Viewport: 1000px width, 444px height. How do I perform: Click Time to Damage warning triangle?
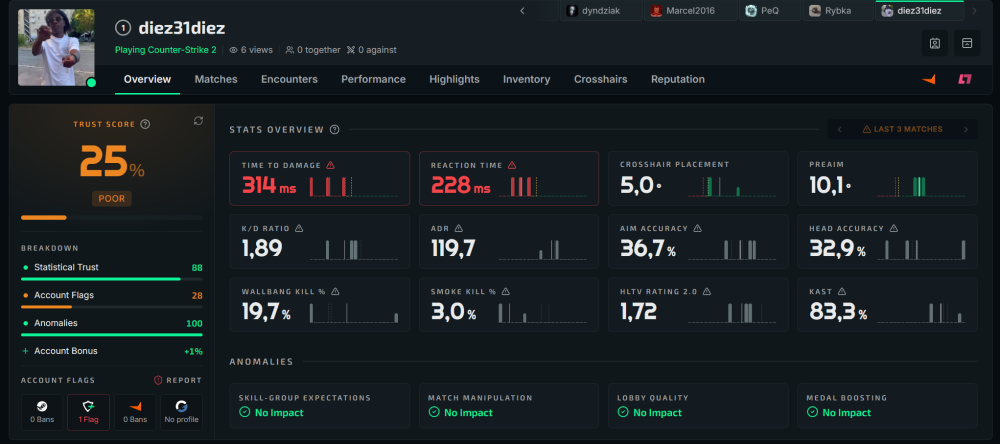click(330, 165)
